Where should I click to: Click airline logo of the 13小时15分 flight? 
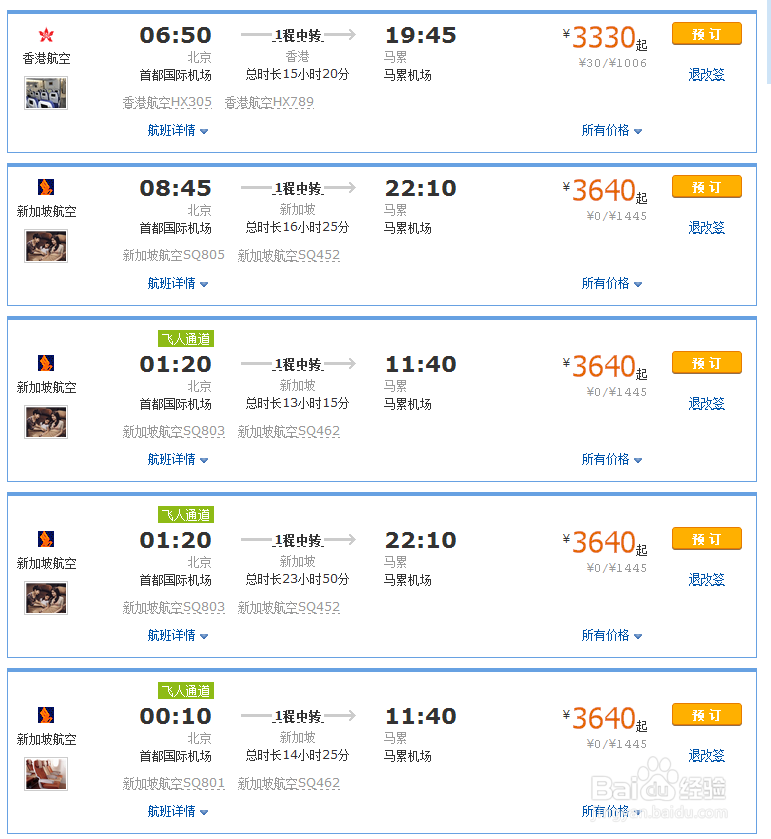click(46, 363)
